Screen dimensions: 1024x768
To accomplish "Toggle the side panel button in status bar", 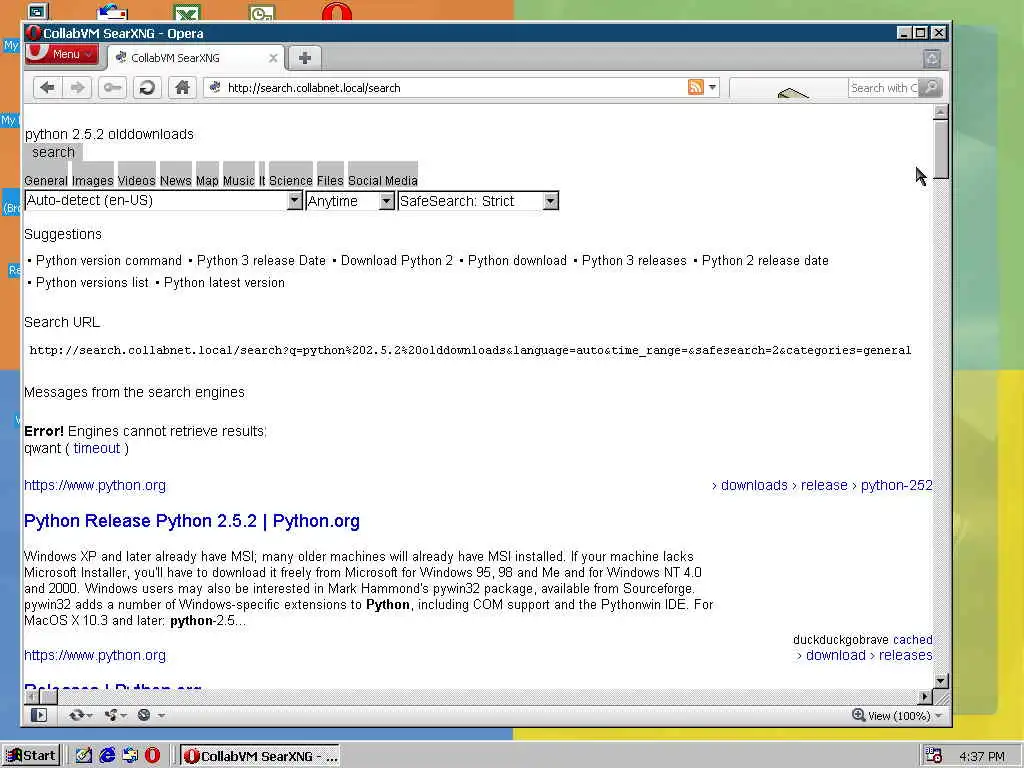I will click(x=39, y=715).
